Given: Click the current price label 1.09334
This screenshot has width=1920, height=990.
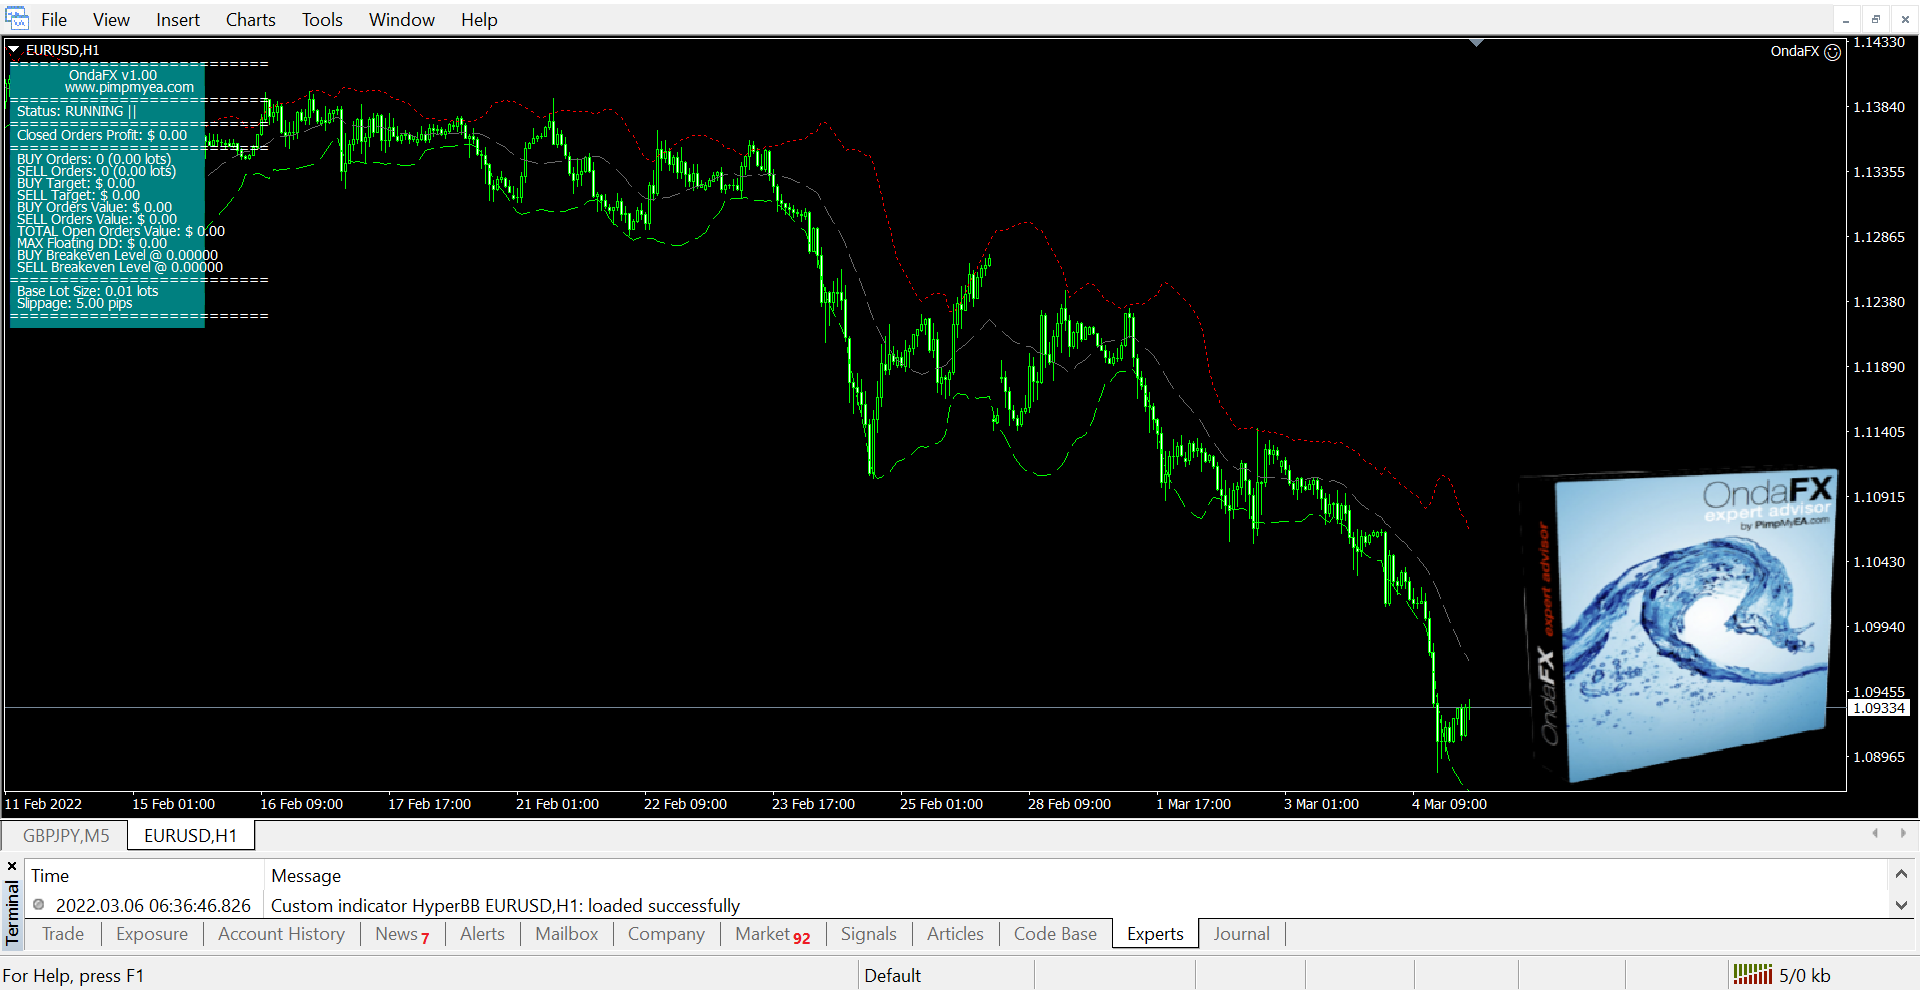Looking at the screenshot, I should (x=1878, y=708).
